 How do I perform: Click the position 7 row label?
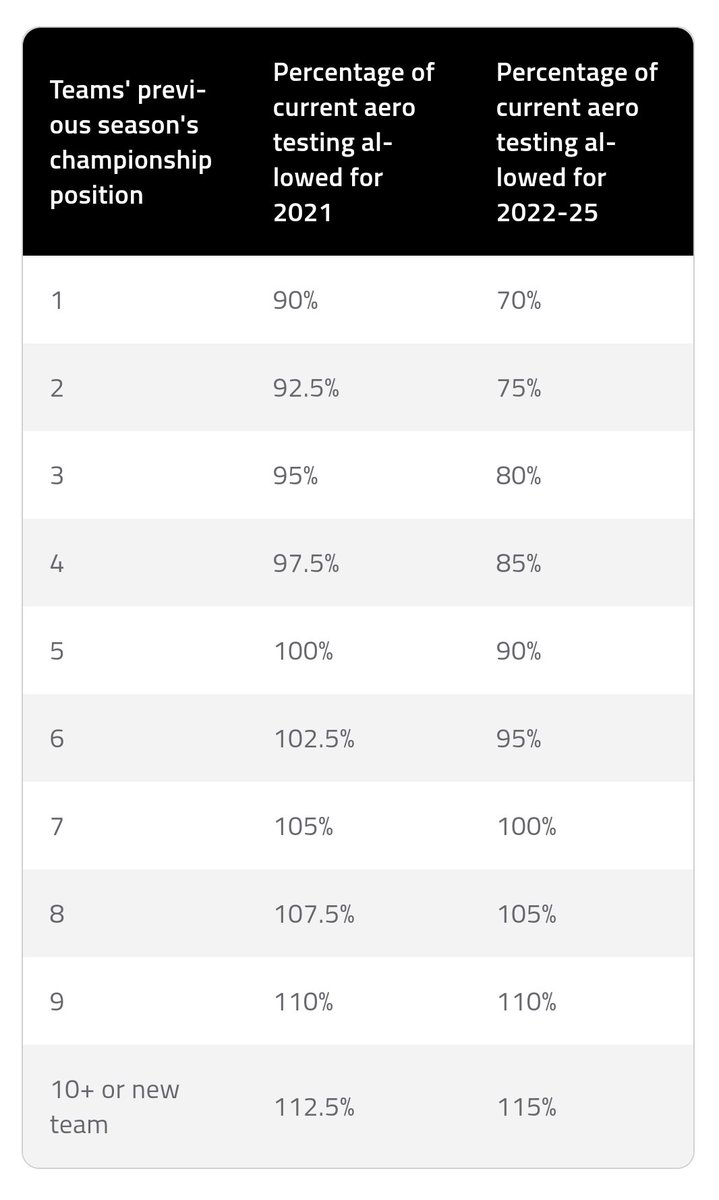coord(56,828)
